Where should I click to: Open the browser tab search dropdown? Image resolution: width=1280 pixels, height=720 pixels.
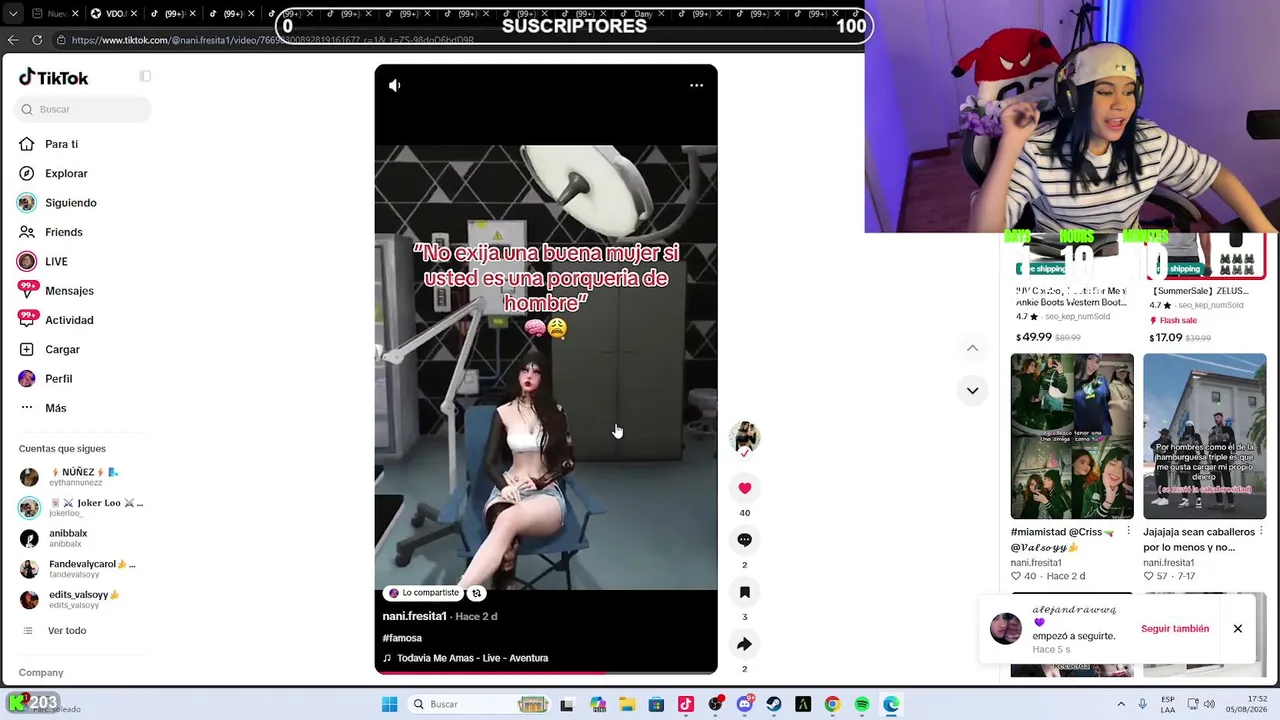pos(13,14)
